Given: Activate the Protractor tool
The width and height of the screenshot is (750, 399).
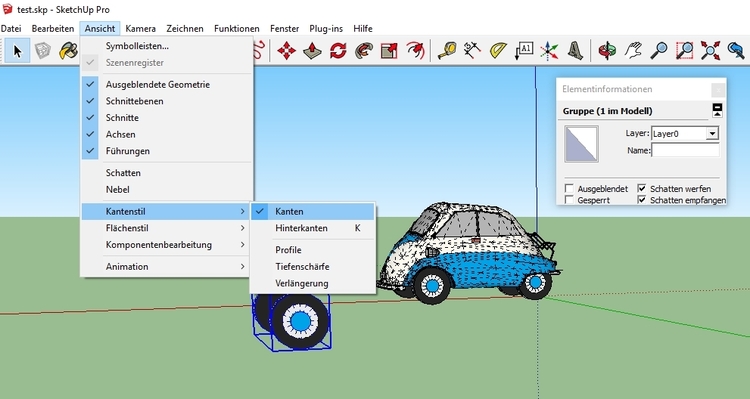Looking at the screenshot, I should [x=498, y=50].
